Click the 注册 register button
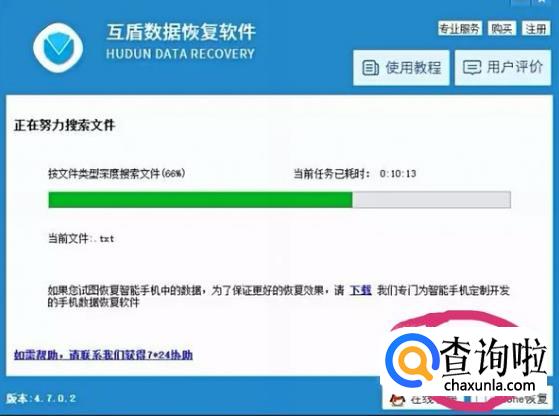This screenshot has height=416, width=559. tap(536, 28)
